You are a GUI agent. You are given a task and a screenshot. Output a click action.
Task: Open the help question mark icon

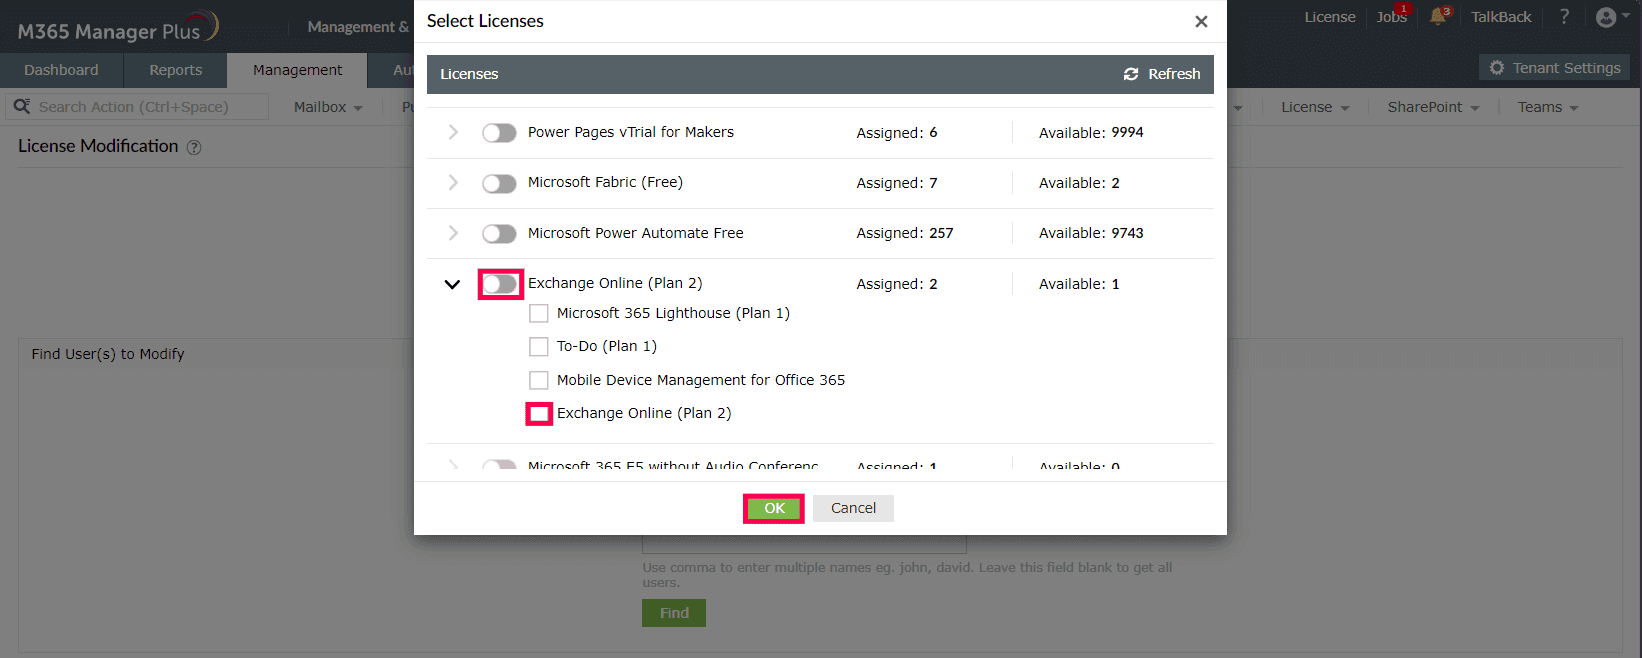1564,16
